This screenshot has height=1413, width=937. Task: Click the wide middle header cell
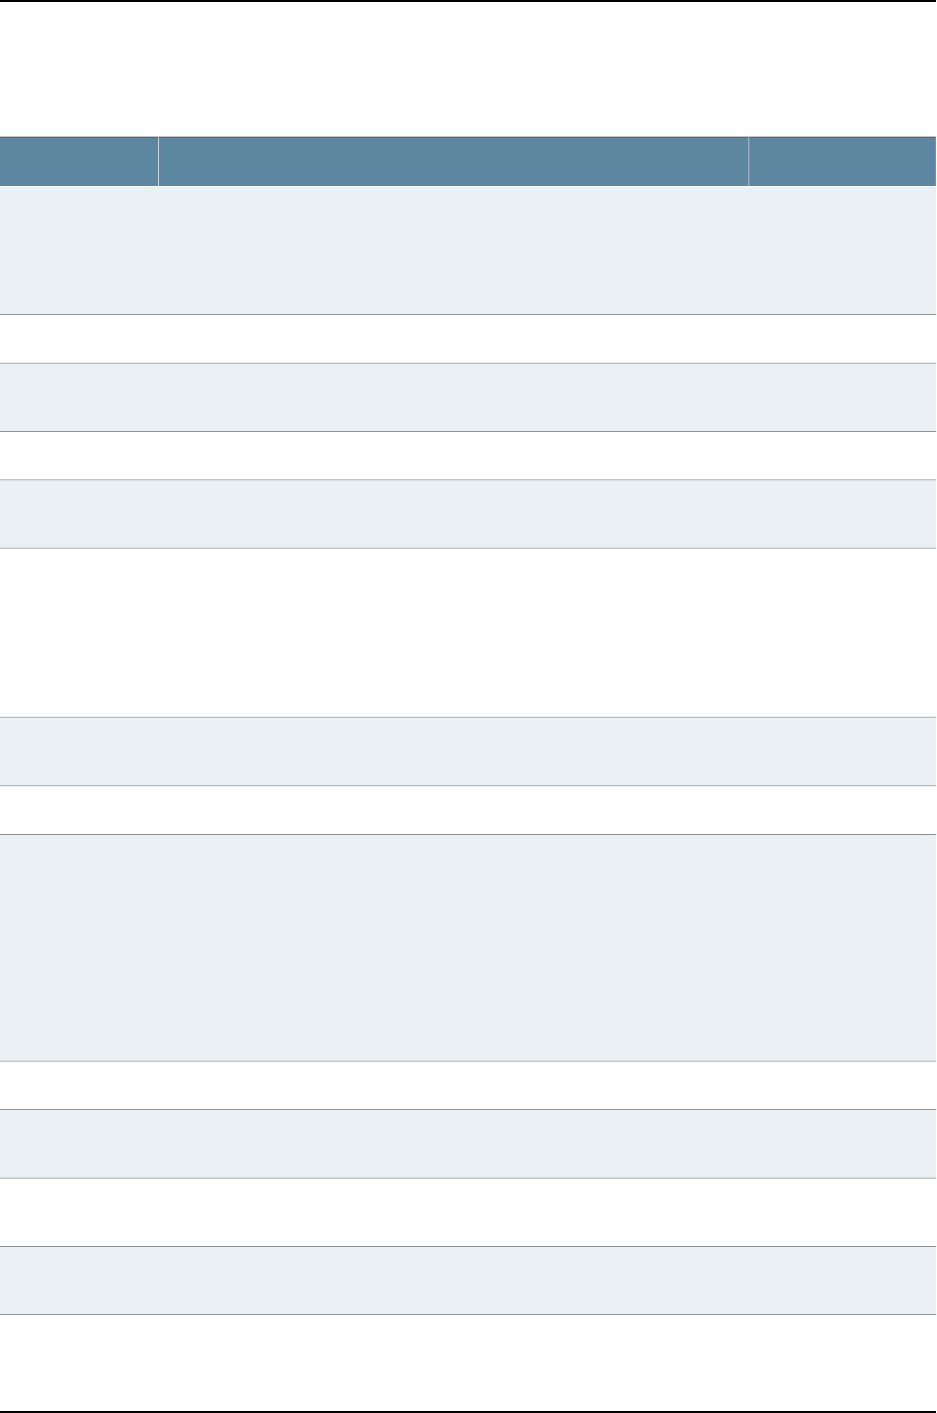(453, 161)
